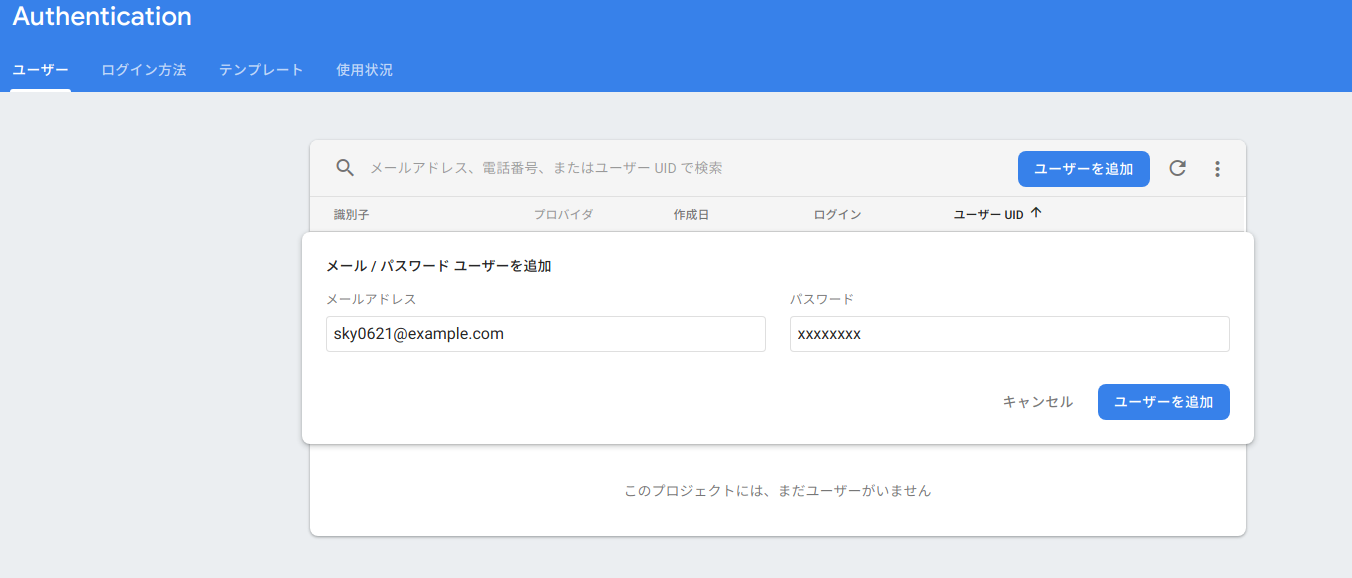Viewport: 1352px width, 578px height.
Task: Click the sort arrow next to ユーザー UID
Action: coord(1033,212)
